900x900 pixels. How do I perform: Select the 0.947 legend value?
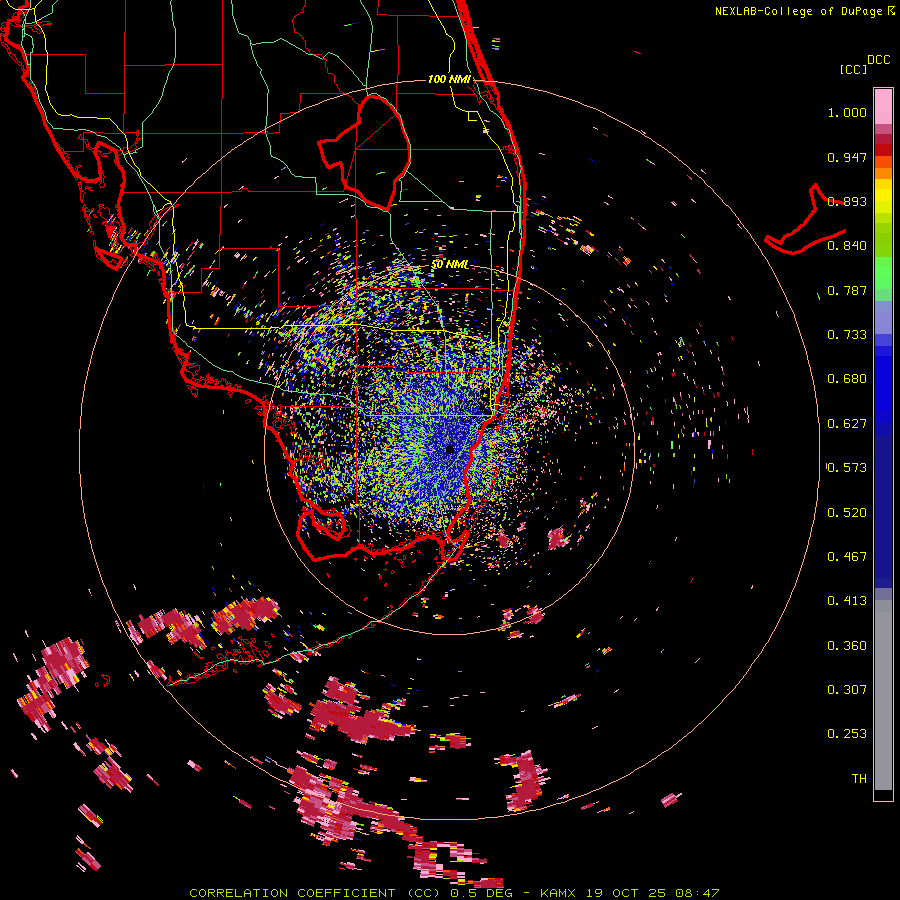847,157
